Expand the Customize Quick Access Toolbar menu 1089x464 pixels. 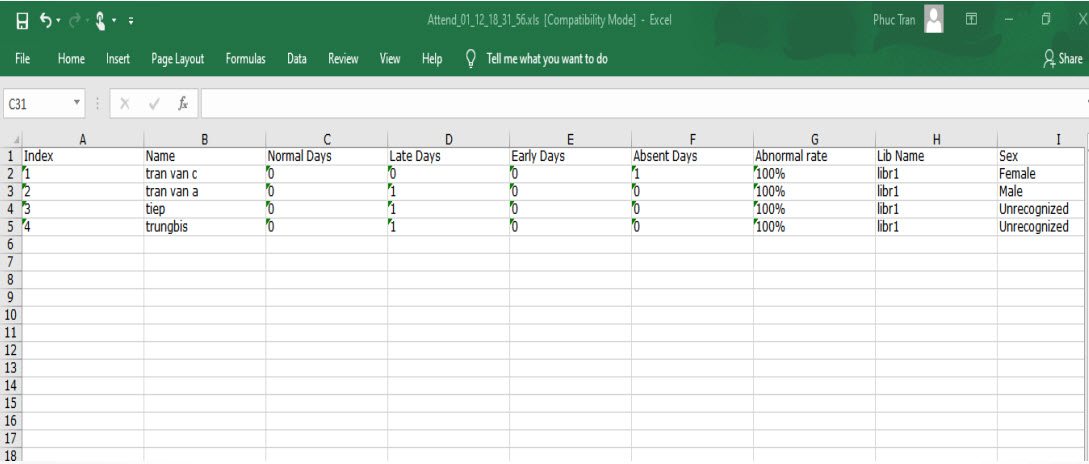pyautogui.click(x=132, y=22)
